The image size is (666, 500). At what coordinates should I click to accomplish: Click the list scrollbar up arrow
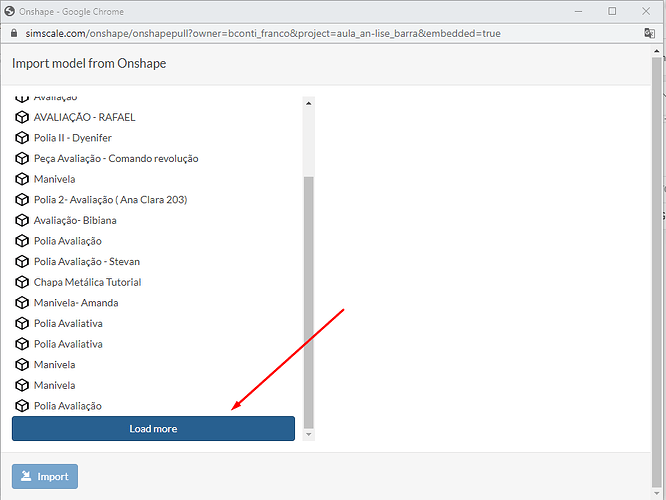309,103
